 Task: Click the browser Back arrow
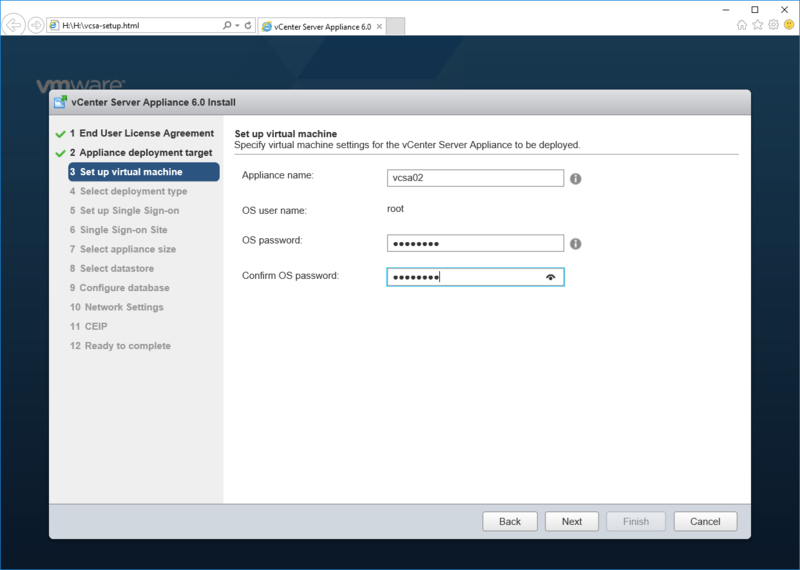(x=14, y=25)
